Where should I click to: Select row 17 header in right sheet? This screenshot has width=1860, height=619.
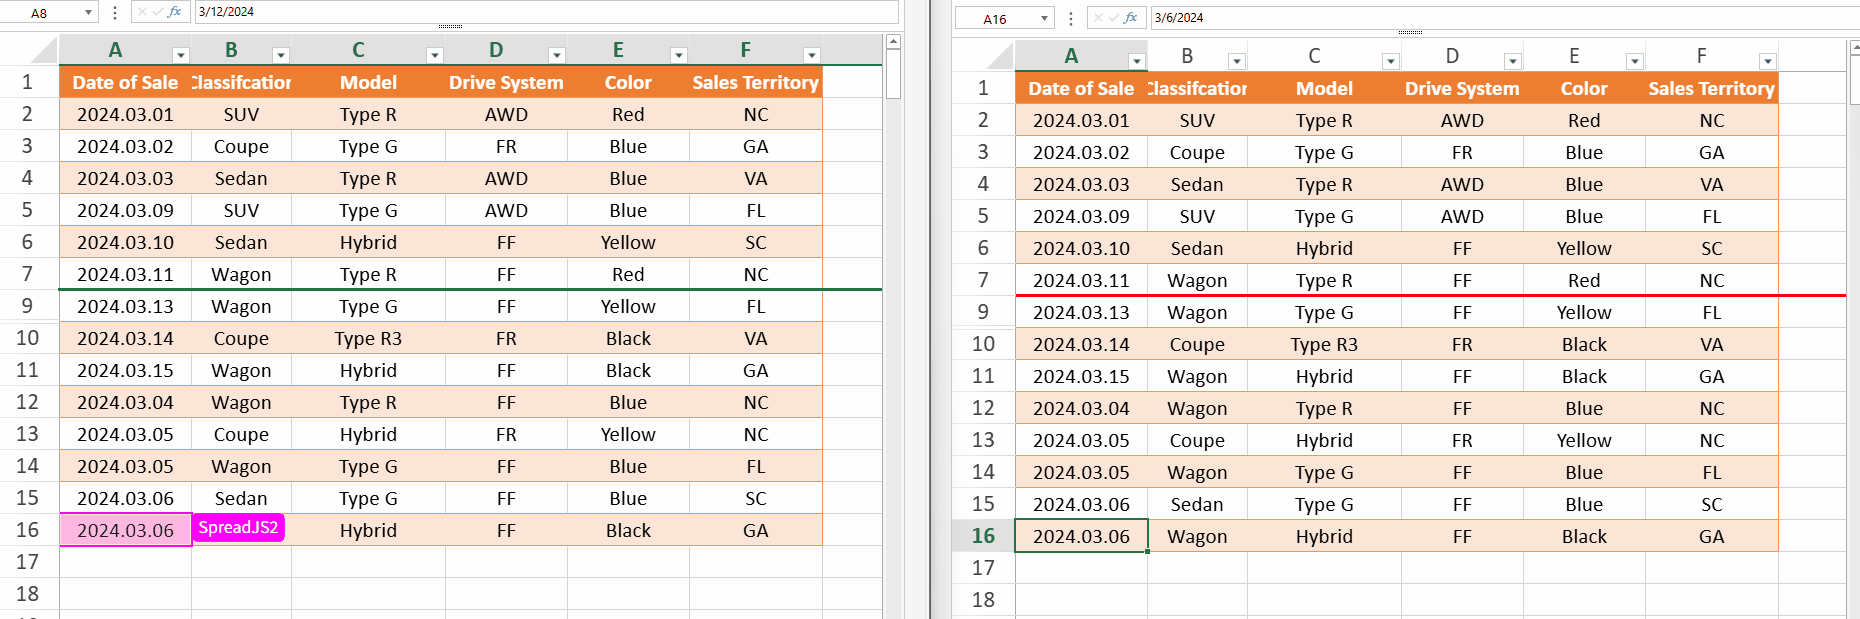pyautogui.click(x=983, y=568)
